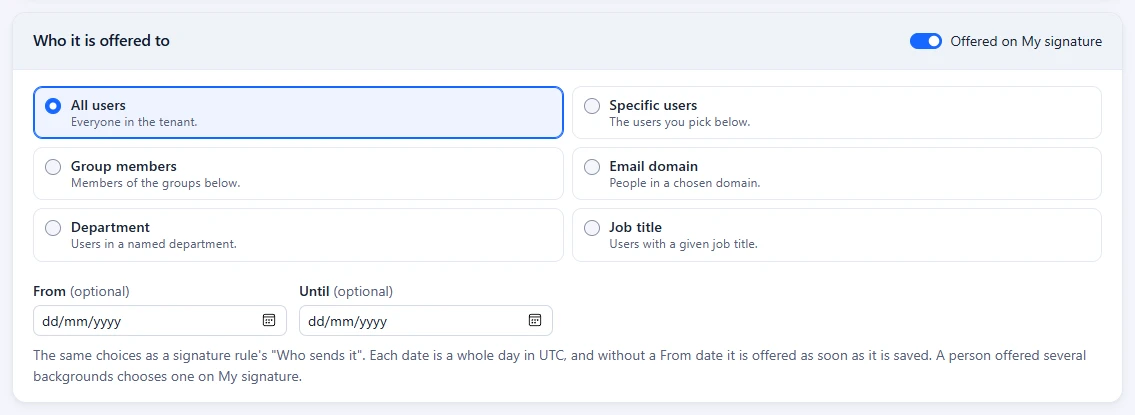
Task: Toggle the Offered on My signature switch
Action: point(926,41)
